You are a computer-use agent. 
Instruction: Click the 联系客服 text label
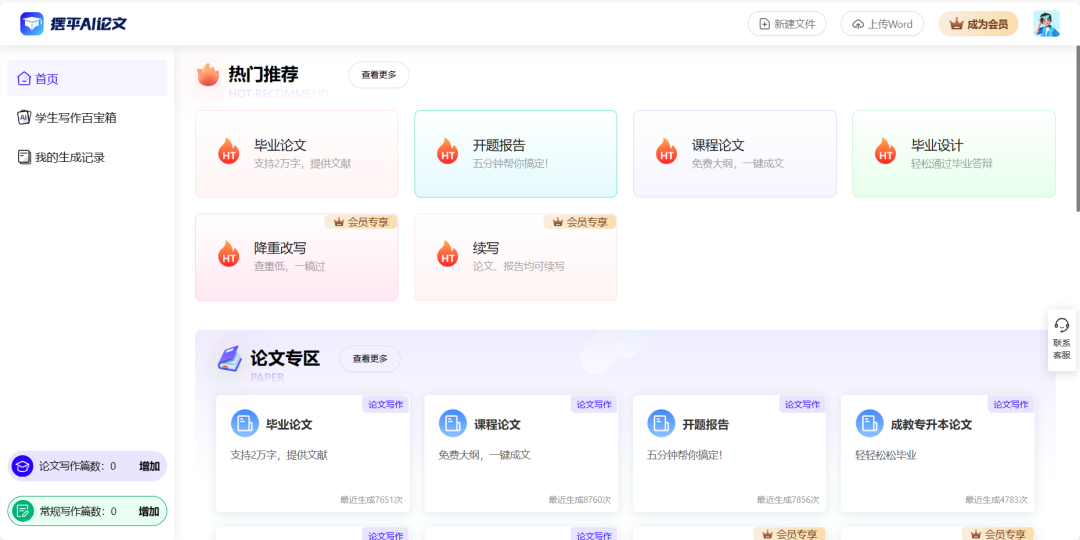click(1061, 349)
